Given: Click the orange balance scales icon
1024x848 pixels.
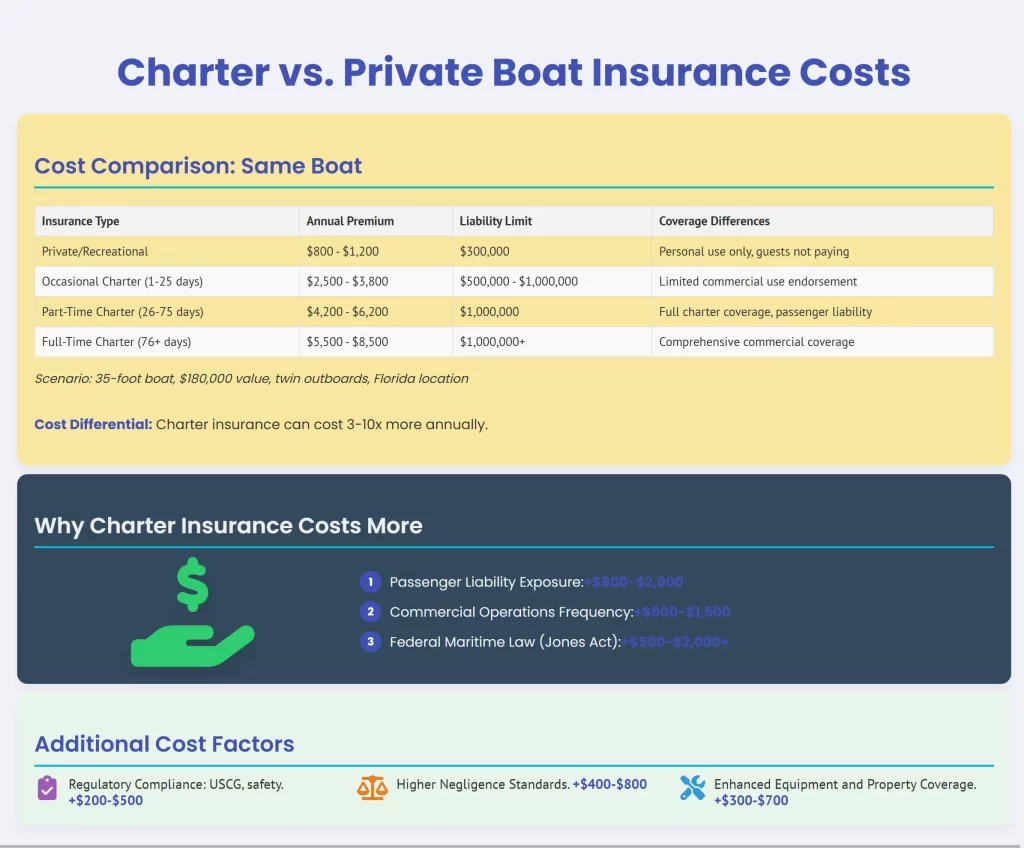Looking at the screenshot, I should tap(372, 788).
